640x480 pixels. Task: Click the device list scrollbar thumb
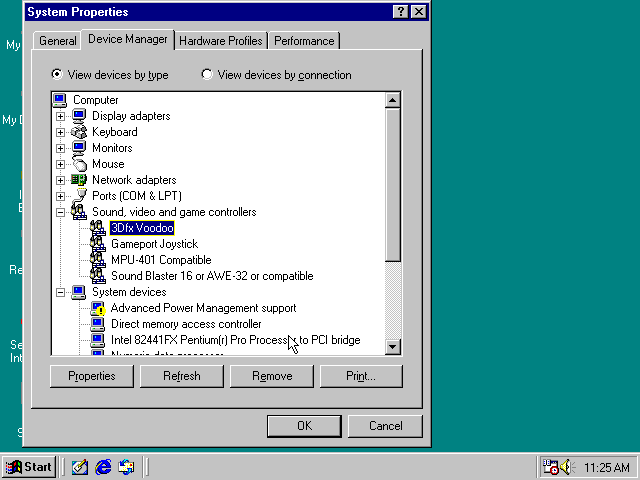click(x=393, y=185)
